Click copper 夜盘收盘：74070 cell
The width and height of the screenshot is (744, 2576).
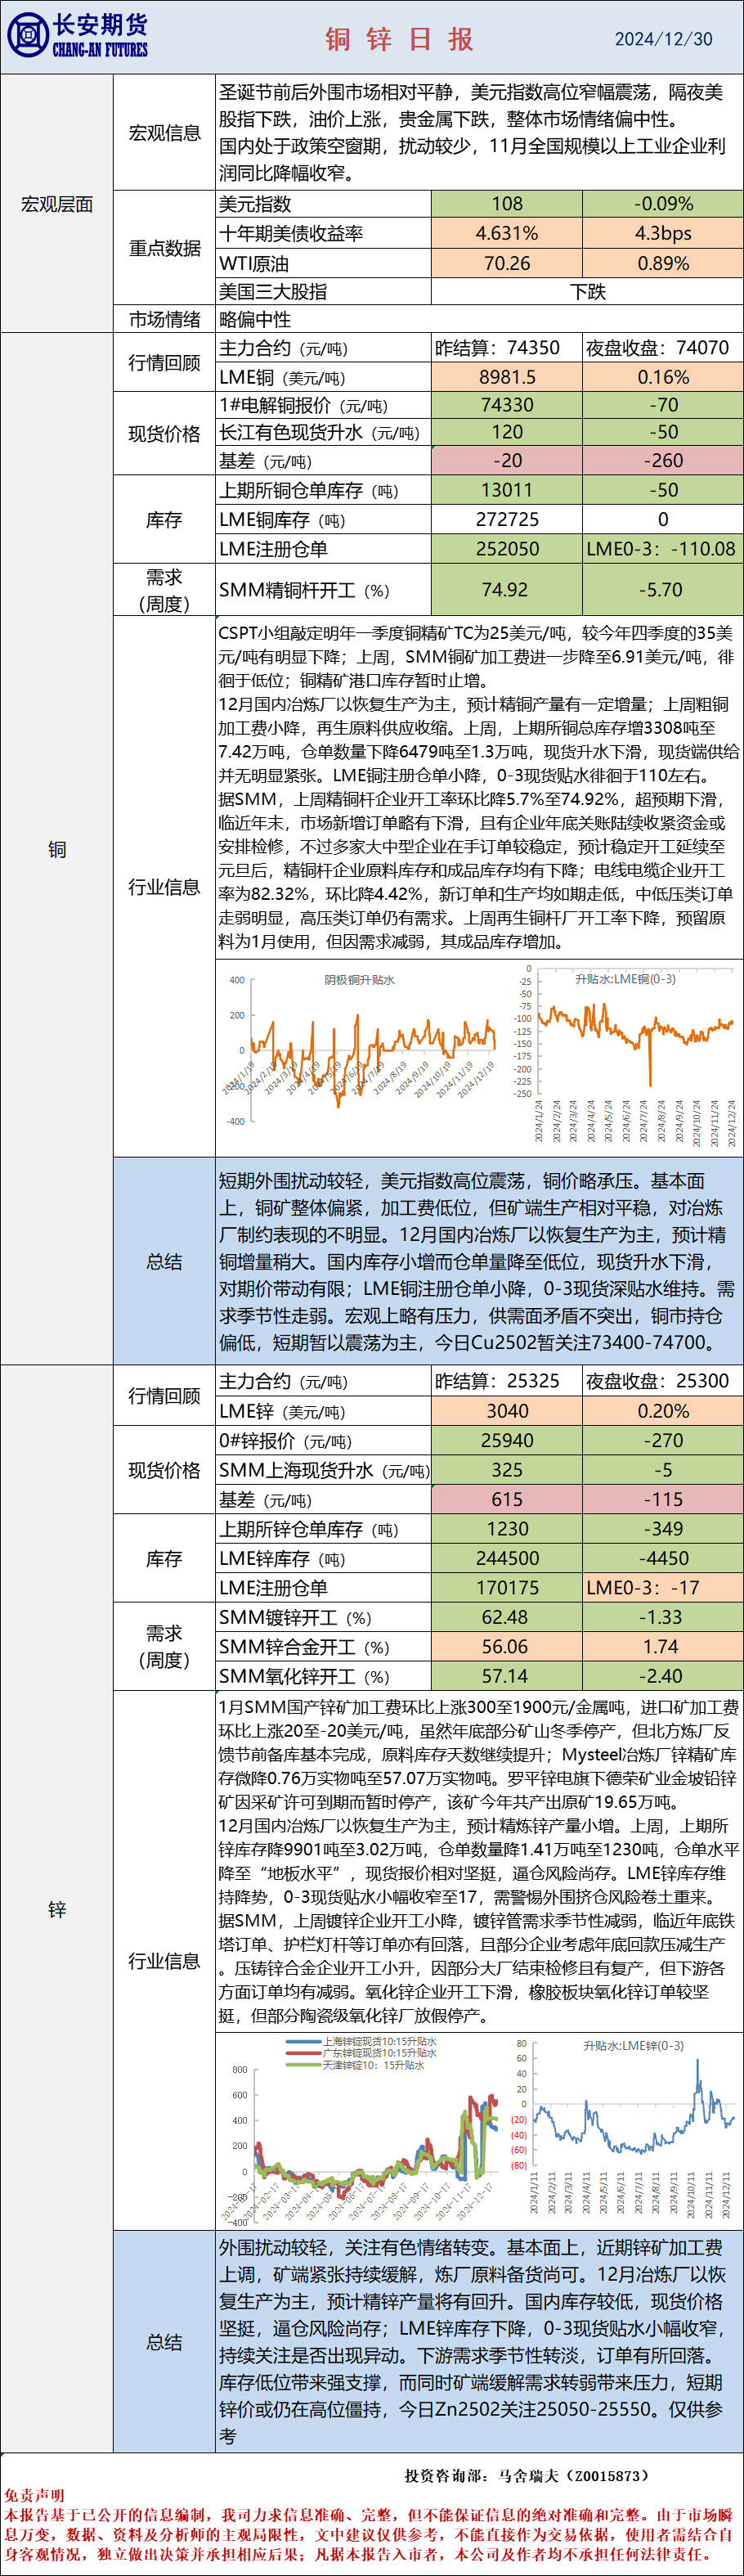coord(663,348)
